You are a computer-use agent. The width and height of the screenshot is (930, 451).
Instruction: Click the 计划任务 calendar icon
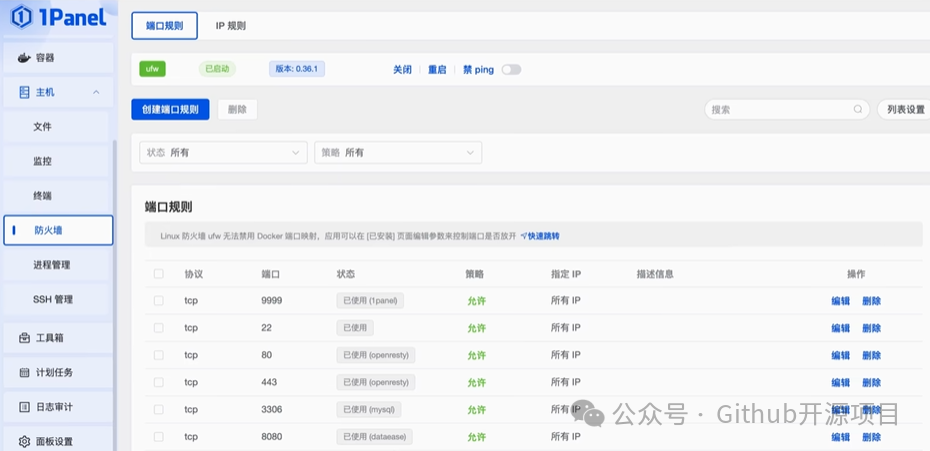pos(24,373)
